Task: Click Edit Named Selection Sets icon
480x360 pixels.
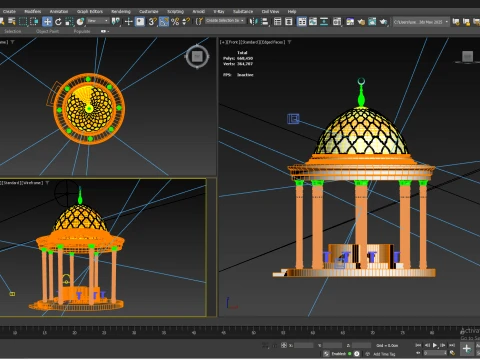Action: coord(199,22)
